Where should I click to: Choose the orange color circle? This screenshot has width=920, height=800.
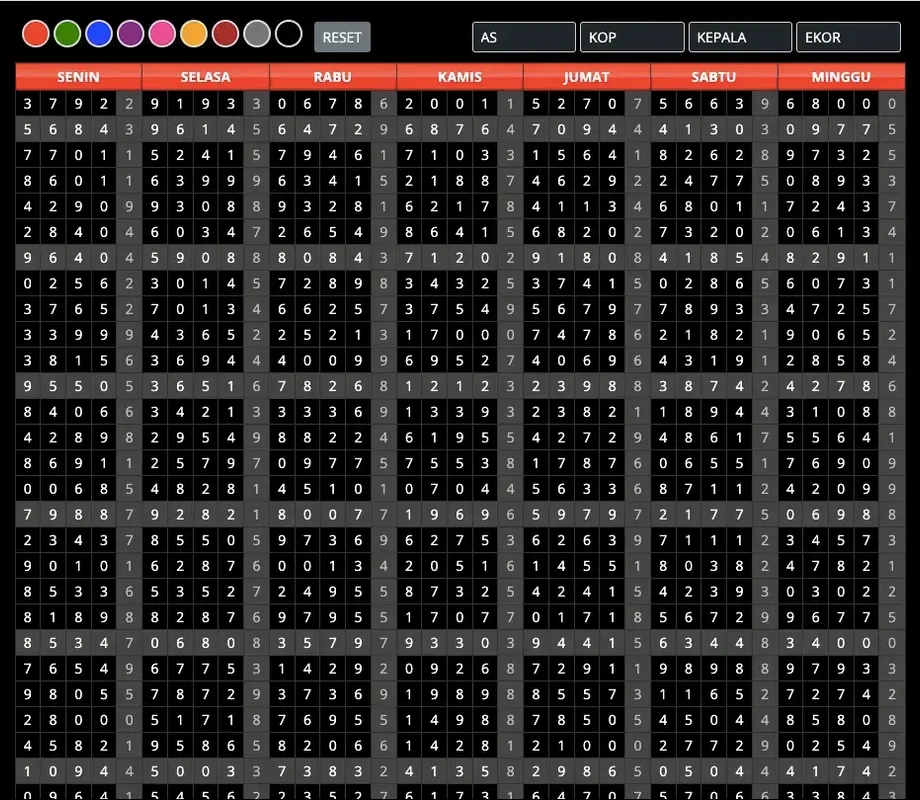[194, 34]
